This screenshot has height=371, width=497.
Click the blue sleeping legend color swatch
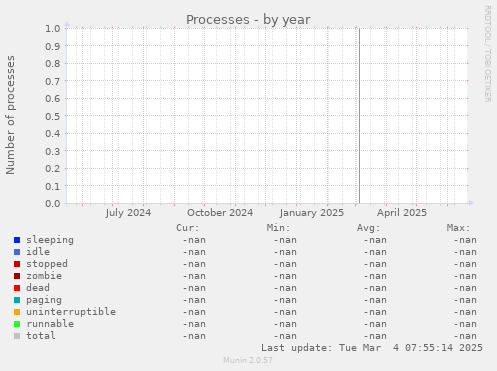17,240
